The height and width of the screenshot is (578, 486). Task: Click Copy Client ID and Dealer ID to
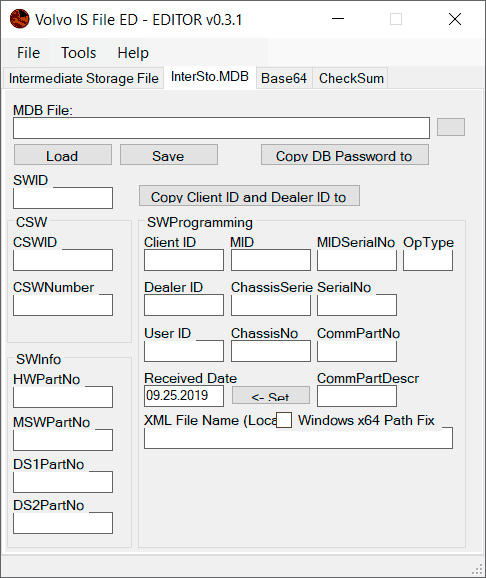(x=249, y=196)
